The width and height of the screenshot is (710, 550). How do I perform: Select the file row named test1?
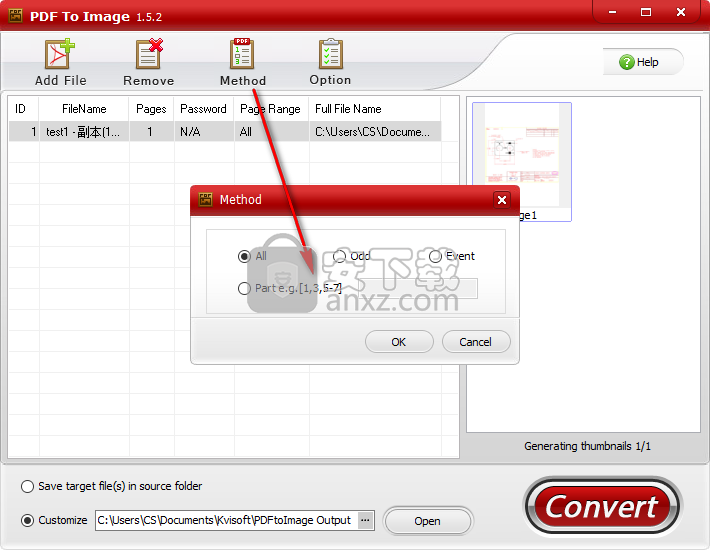click(225, 132)
